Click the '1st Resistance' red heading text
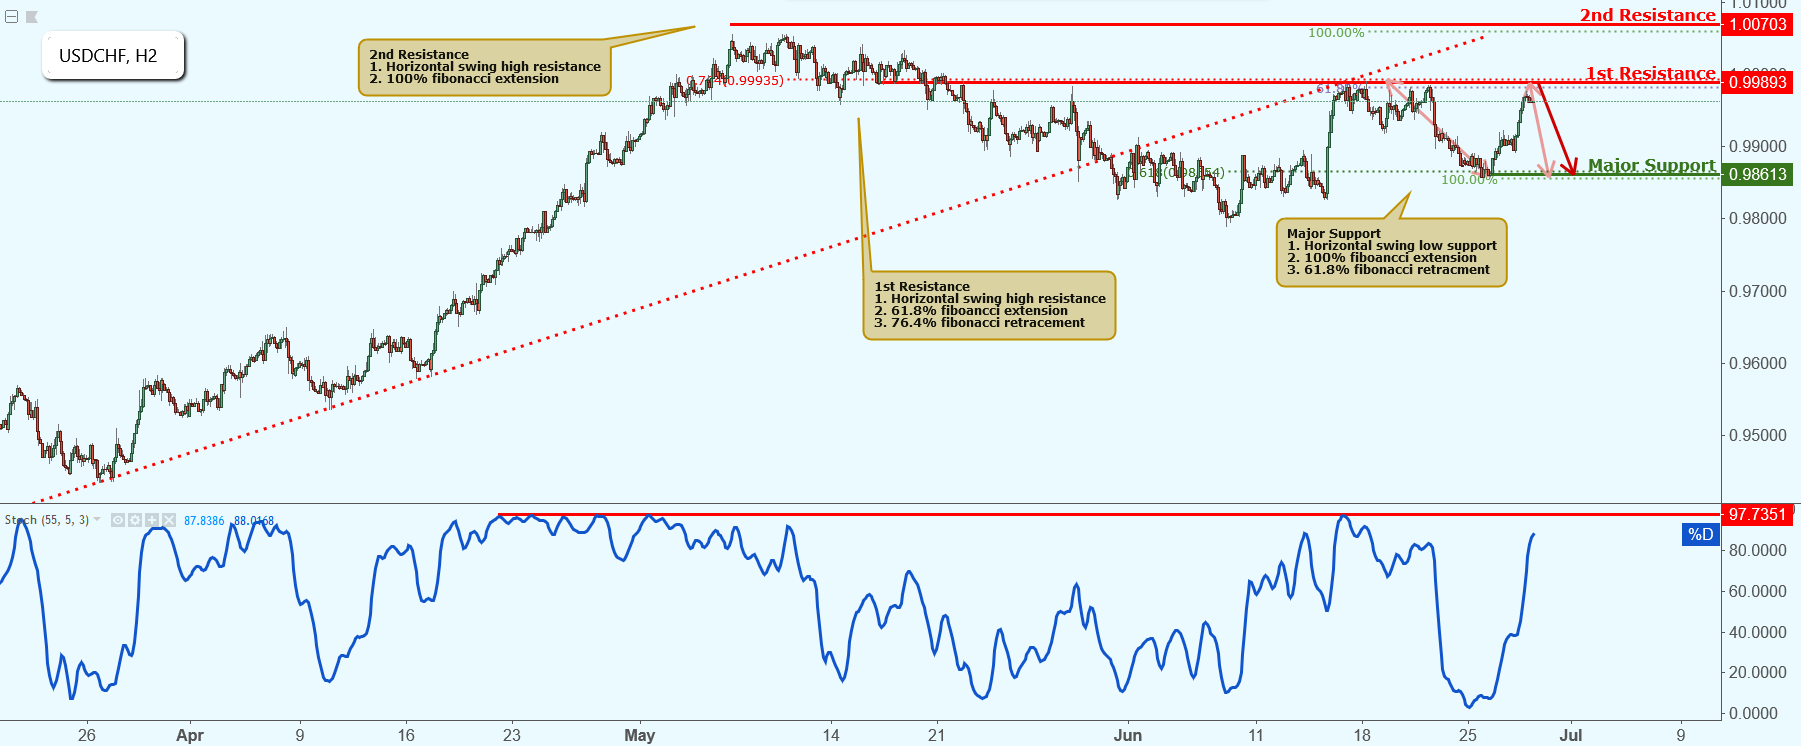1801x746 pixels. pyautogui.click(x=1650, y=73)
